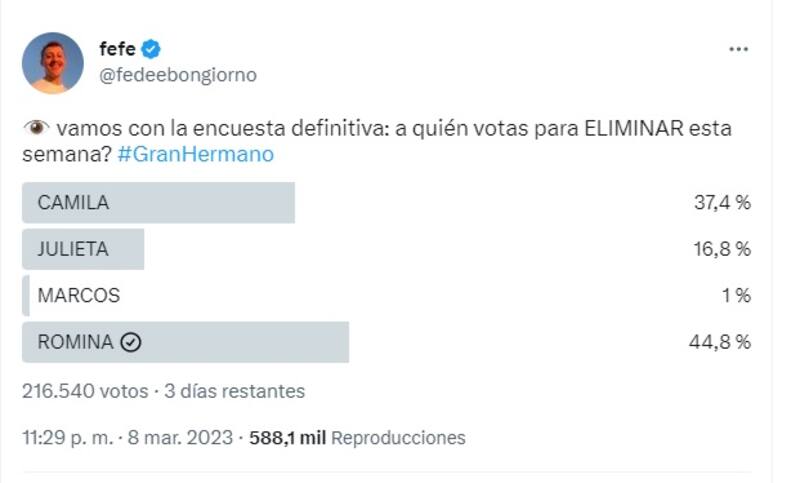Click the display name fefe
Viewport: 800px width, 483px height.
click(x=117, y=49)
